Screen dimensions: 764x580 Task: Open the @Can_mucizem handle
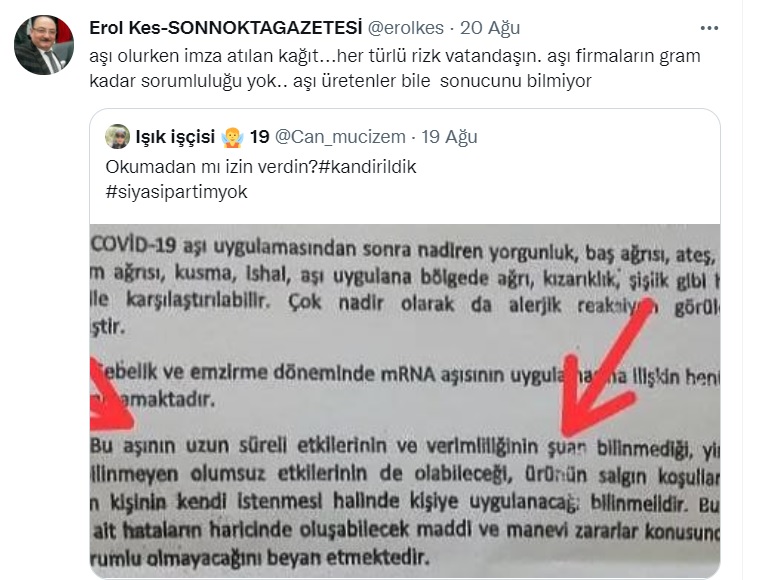[x=340, y=137]
